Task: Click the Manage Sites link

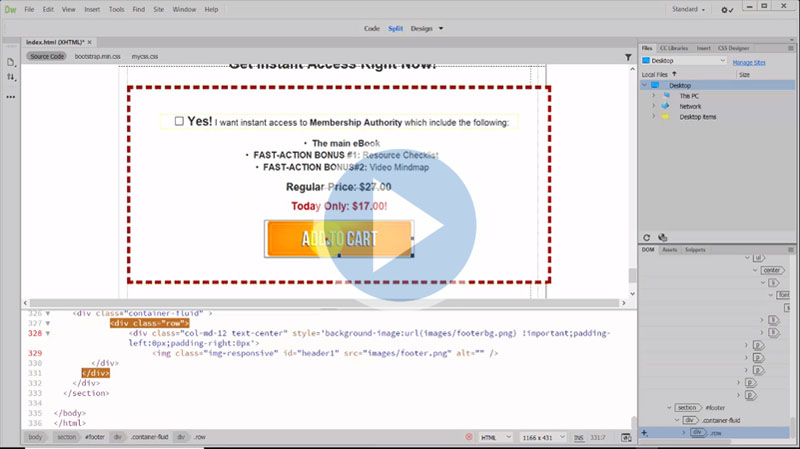Action: (750, 62)
